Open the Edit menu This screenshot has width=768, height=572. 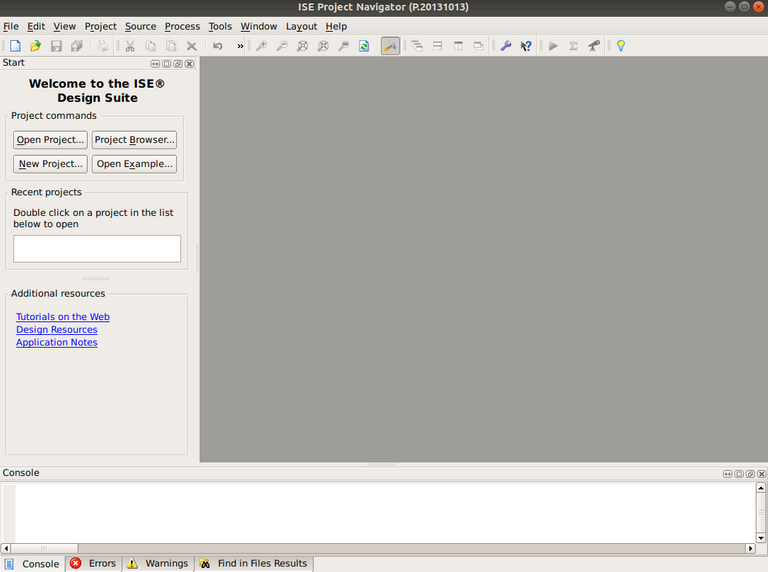point(36,26)
